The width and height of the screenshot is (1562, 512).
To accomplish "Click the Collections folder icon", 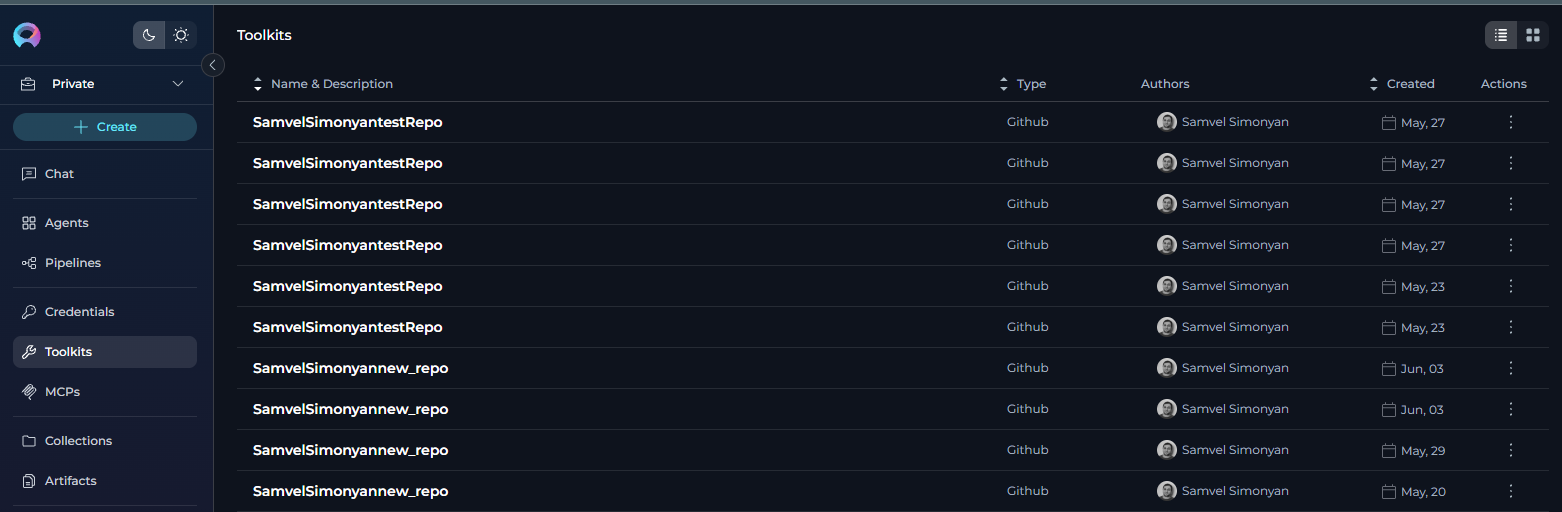I will click(x=29, y=441).
